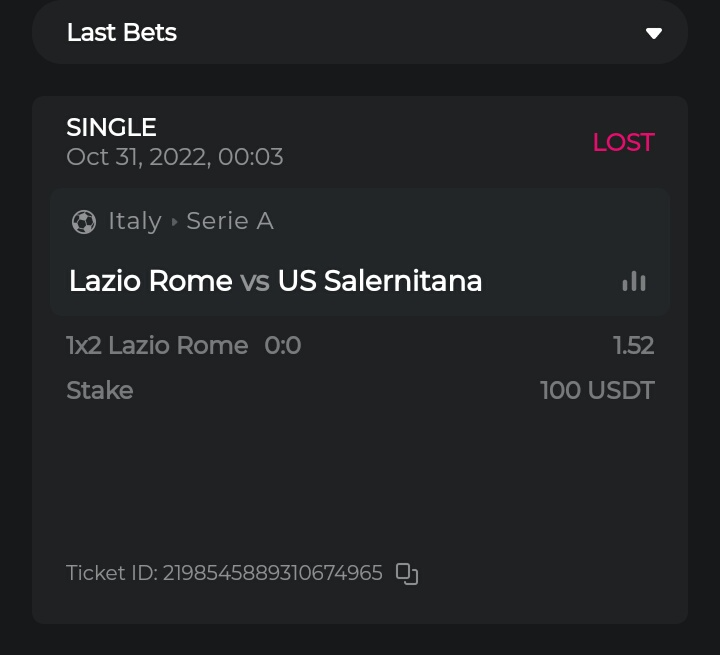
Task: Click the SINGLE bet type heading
Action: 111,127
